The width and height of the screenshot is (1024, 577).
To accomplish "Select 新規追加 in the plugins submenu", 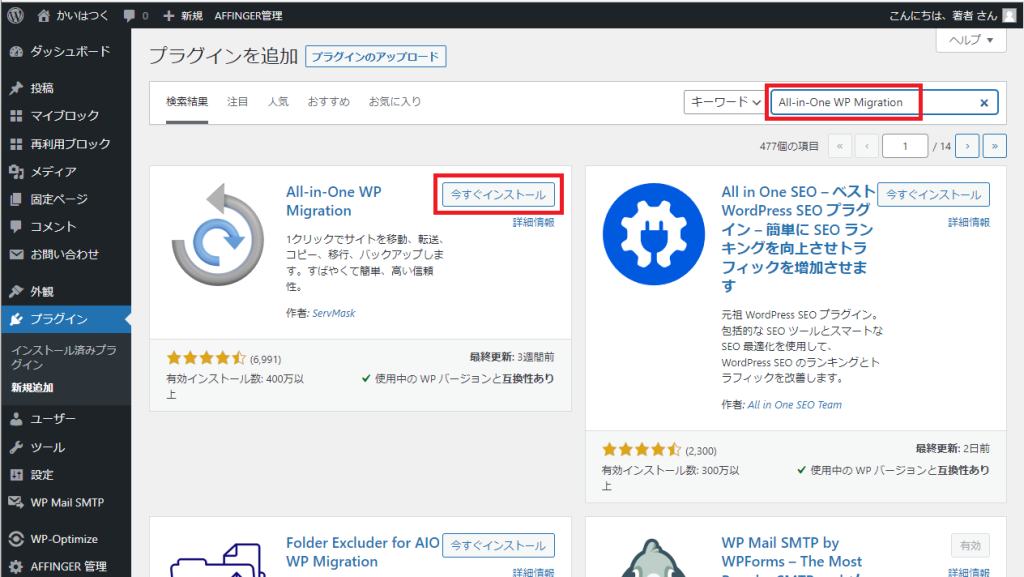I will tap(32, 387).
